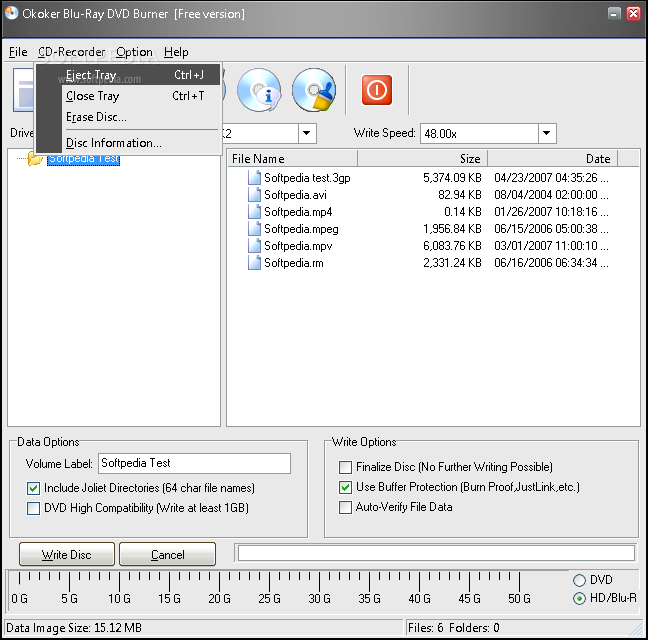Viewport: 648px width, 640px height.
Task: Click the Volume Label input field
Action: (x=194, y=464)
